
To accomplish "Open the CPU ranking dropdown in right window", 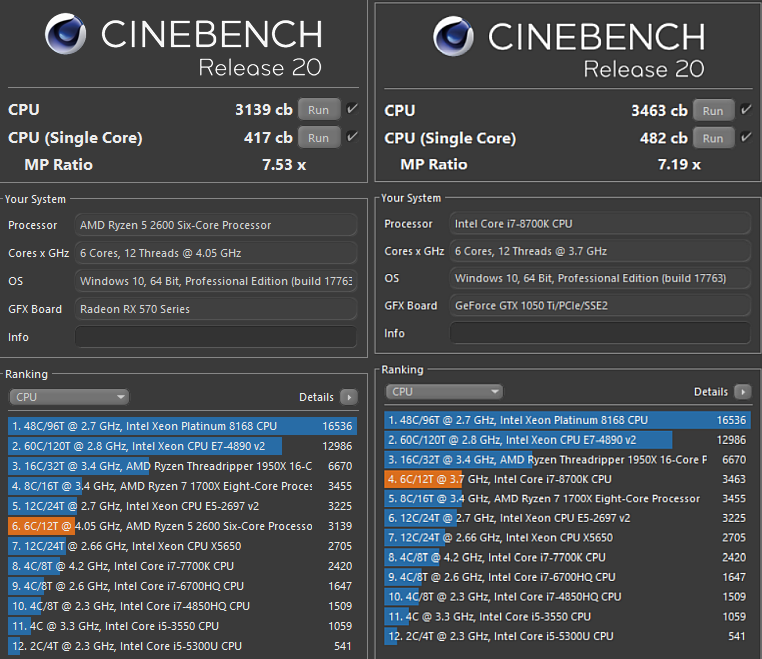I will click(444, 391).
